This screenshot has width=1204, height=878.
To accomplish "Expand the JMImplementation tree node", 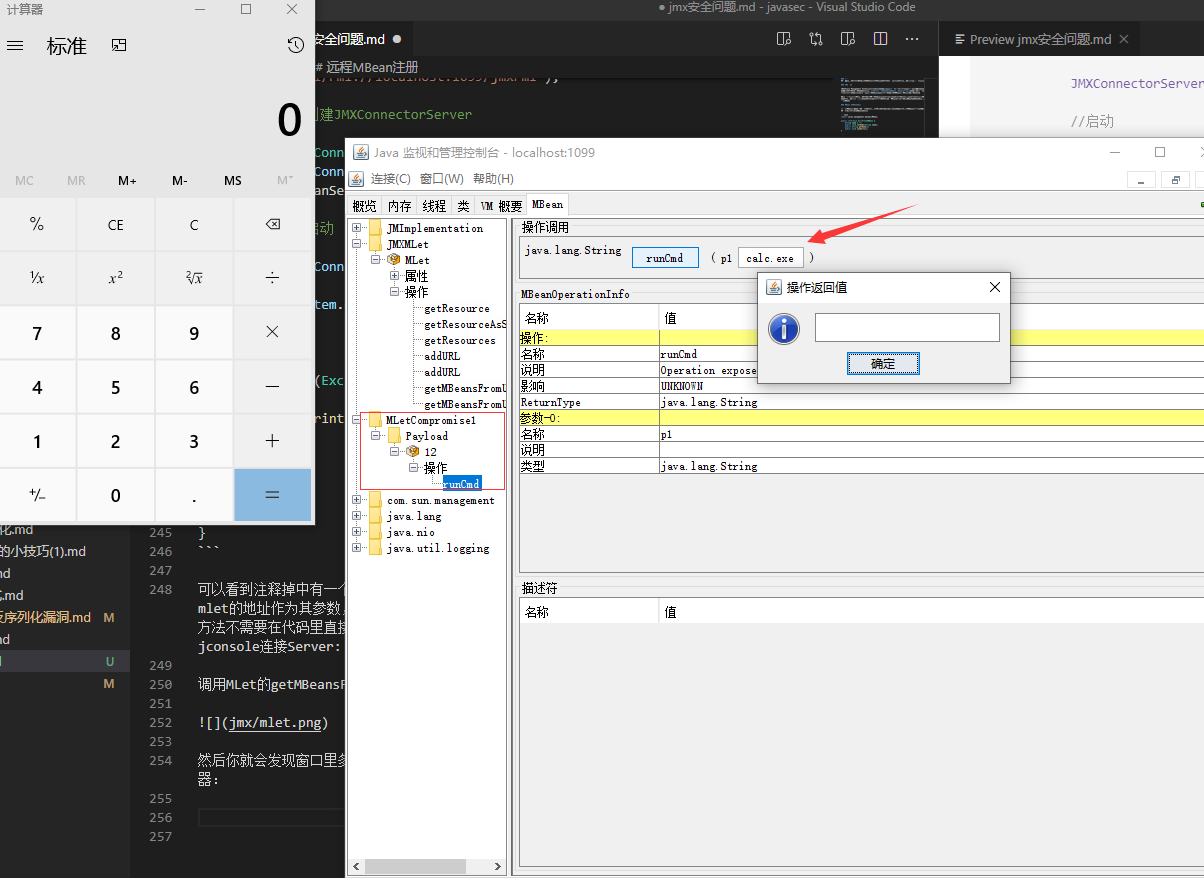I will [x=356, y=228].
